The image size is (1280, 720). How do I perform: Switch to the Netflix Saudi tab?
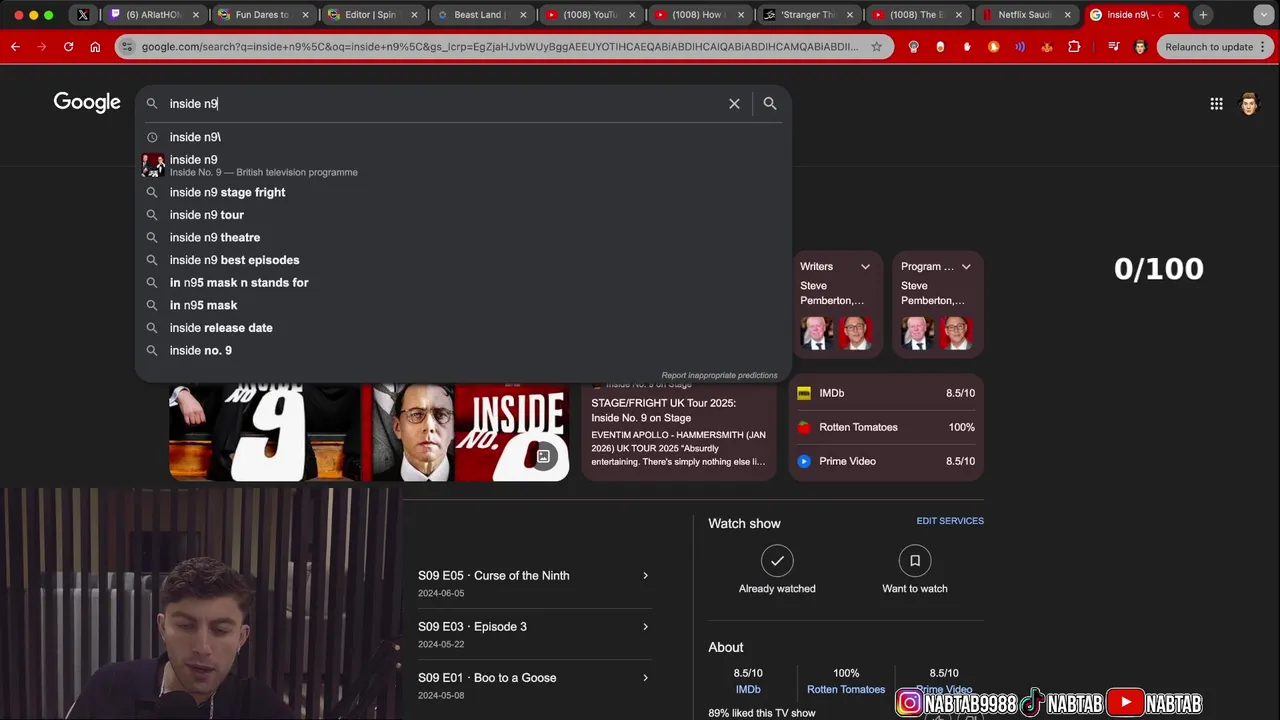click(x=1025, y=15)
